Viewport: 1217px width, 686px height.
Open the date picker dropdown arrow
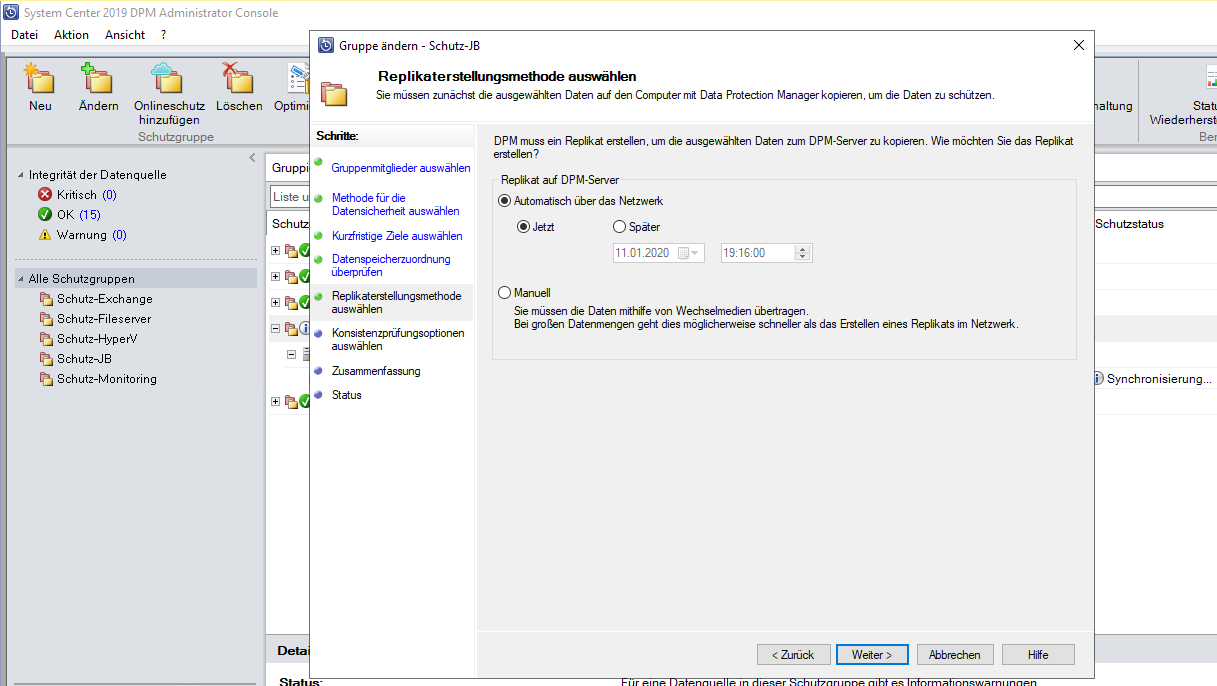click(697, 254)
